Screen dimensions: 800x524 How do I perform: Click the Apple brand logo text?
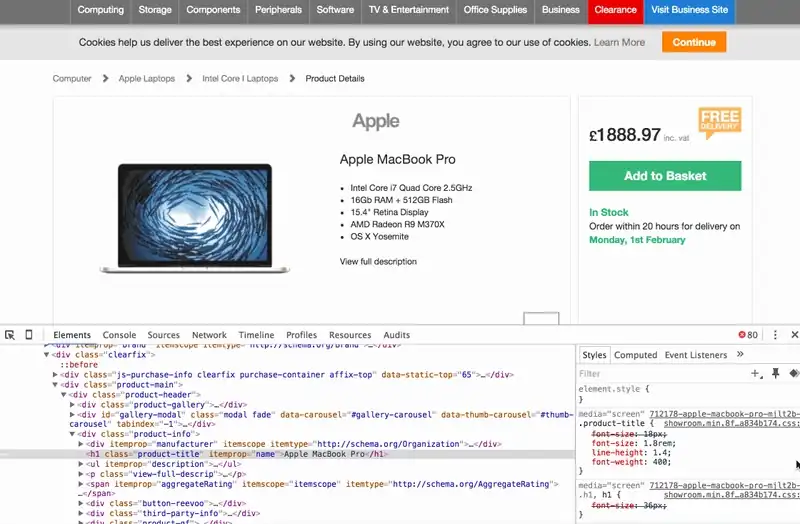tap(376, 121)
